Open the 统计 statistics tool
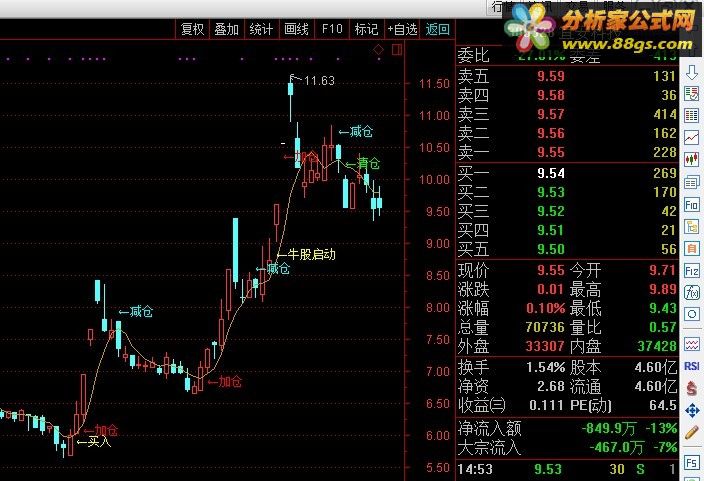This screenshot has width=704, height=481. (x=261, y=30)
